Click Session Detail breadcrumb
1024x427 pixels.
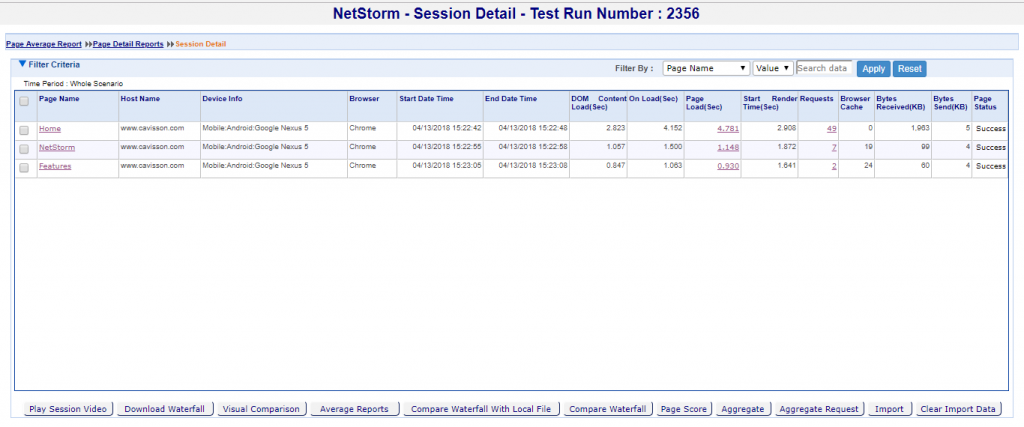click(200, 44)
